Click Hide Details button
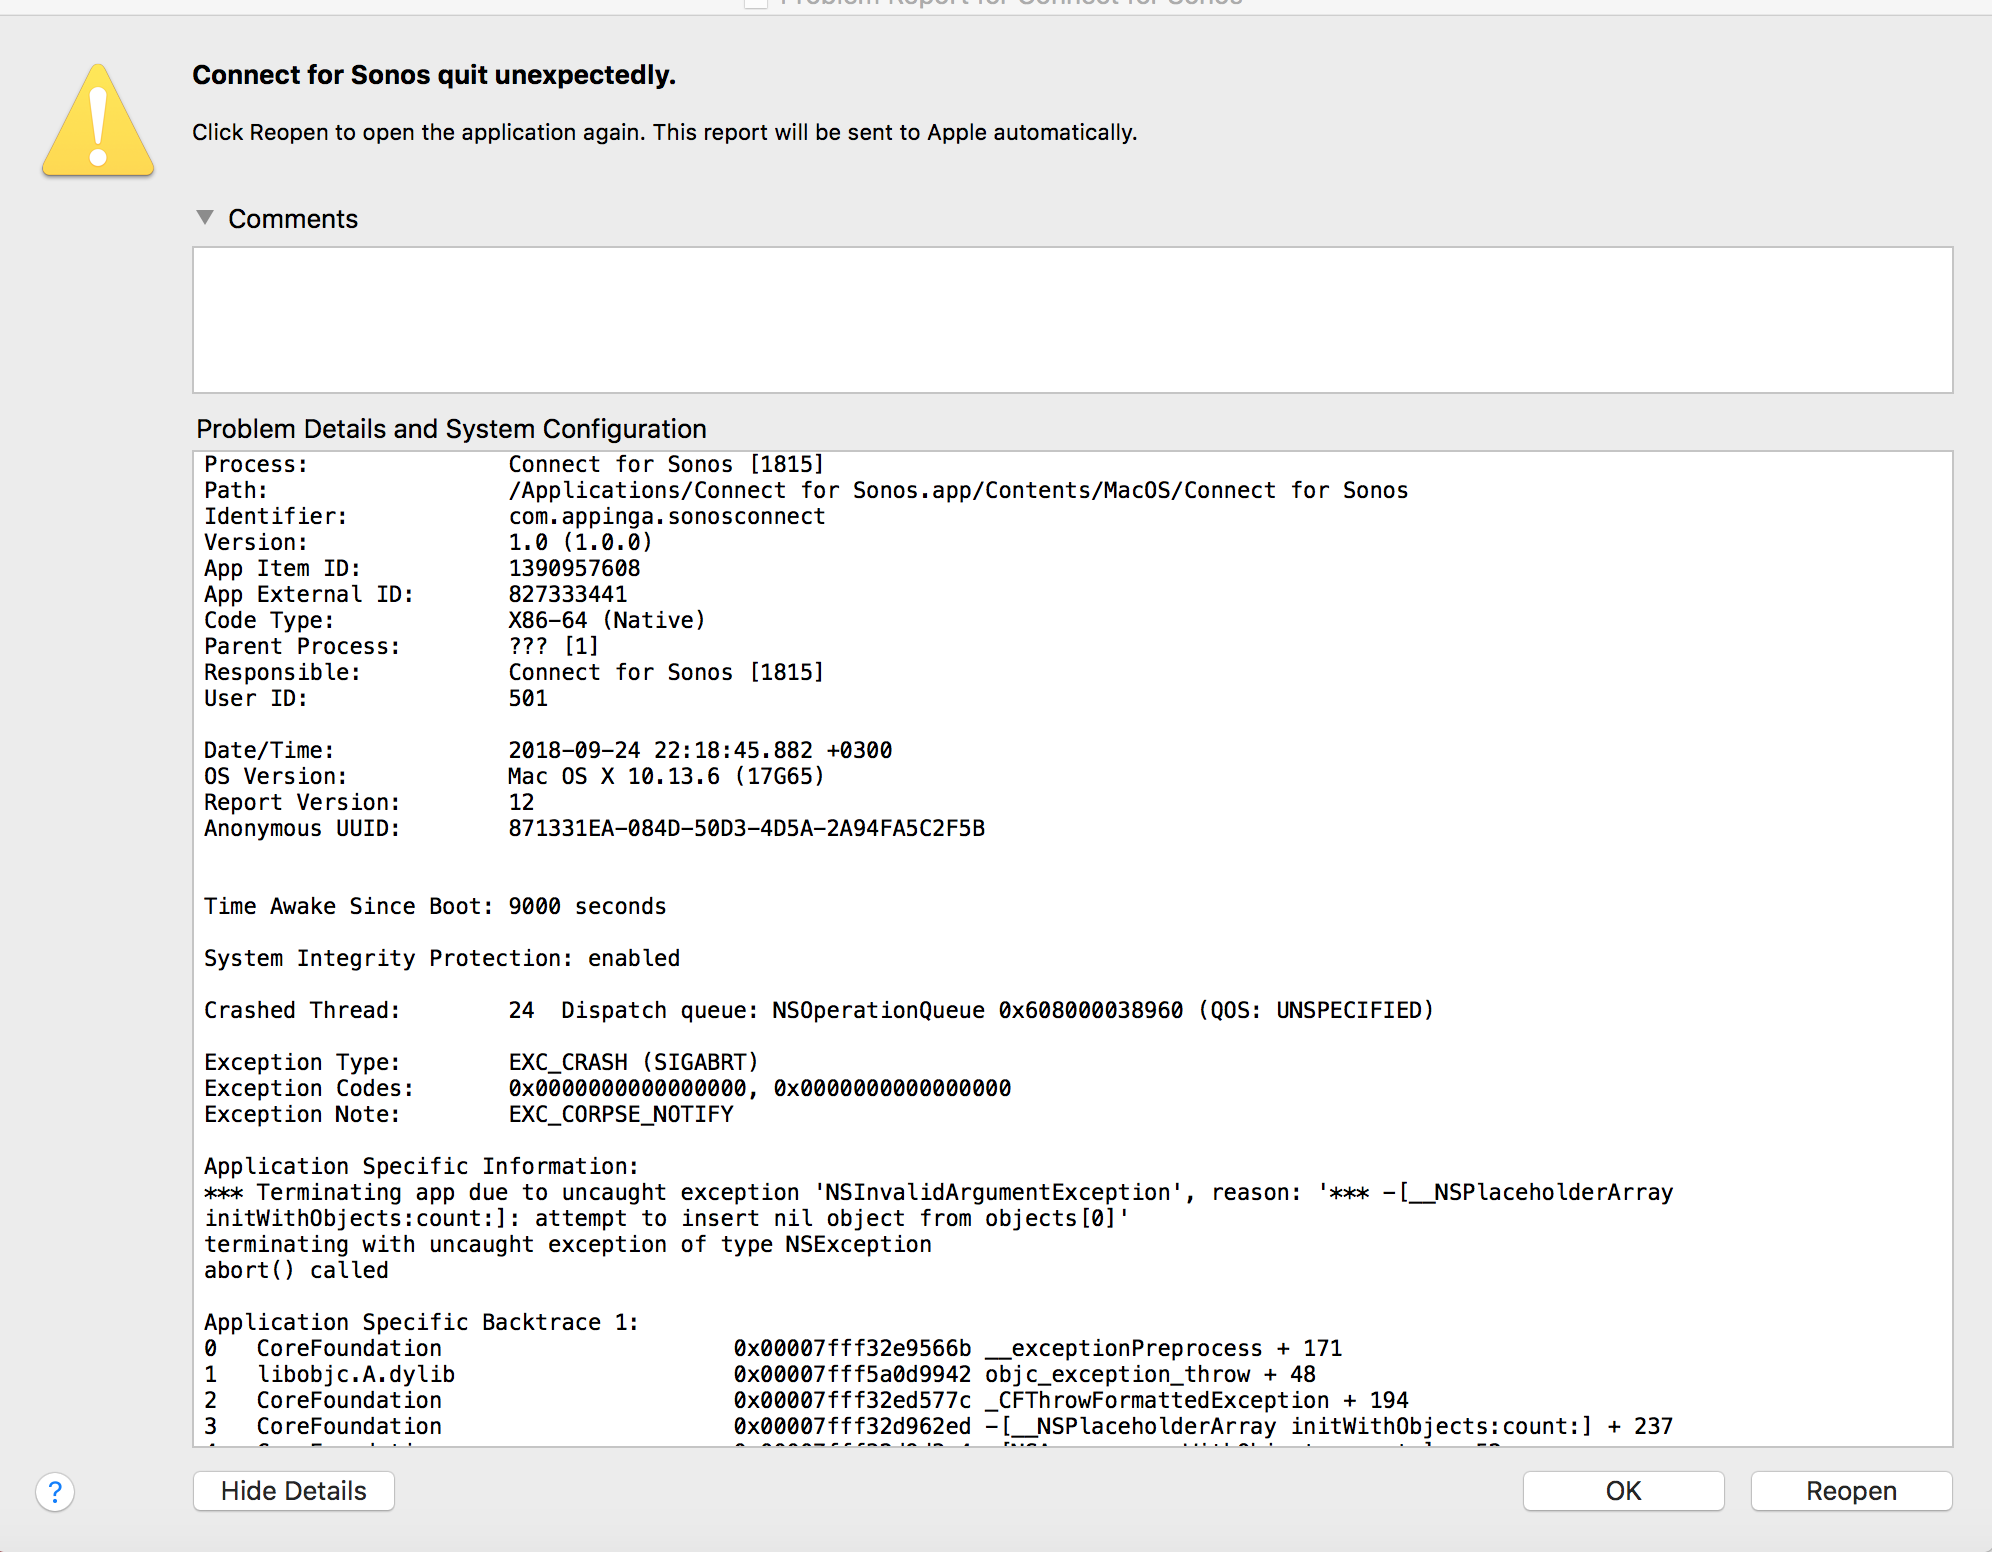The width and height of the screenshot is (1992, 1552). point(294,1491)
